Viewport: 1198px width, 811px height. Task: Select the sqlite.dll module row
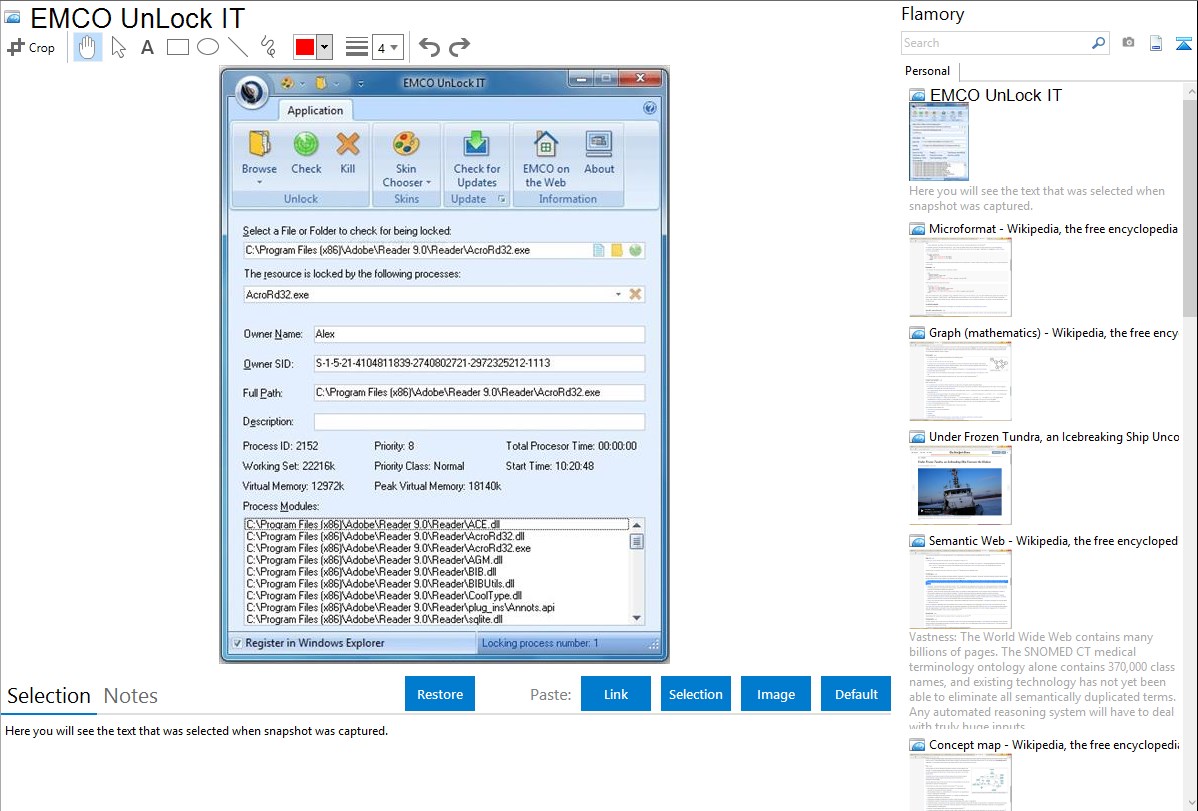(x=436, y=619)
